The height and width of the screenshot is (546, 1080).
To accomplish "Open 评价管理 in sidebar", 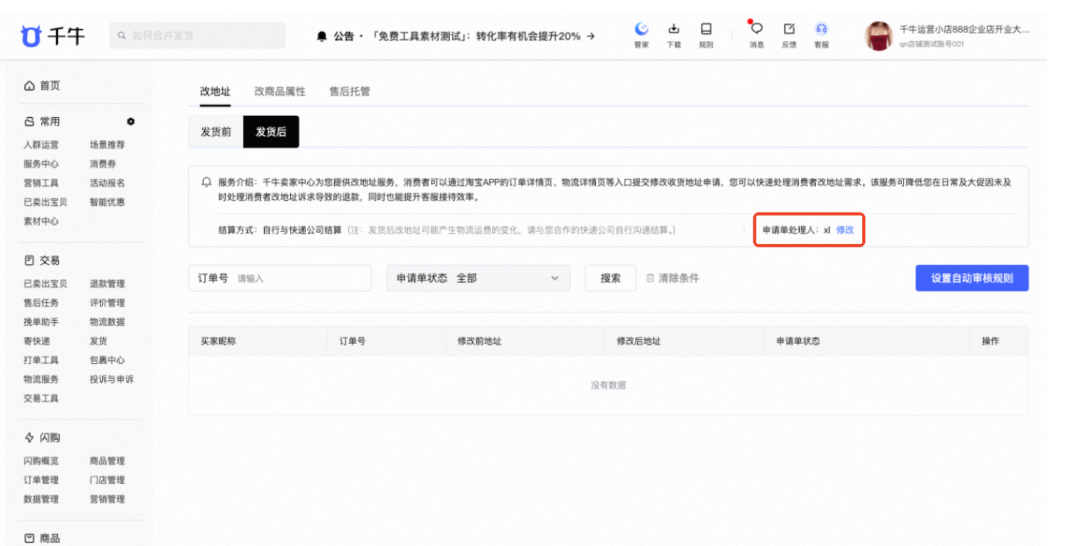I will coord(107,303).
